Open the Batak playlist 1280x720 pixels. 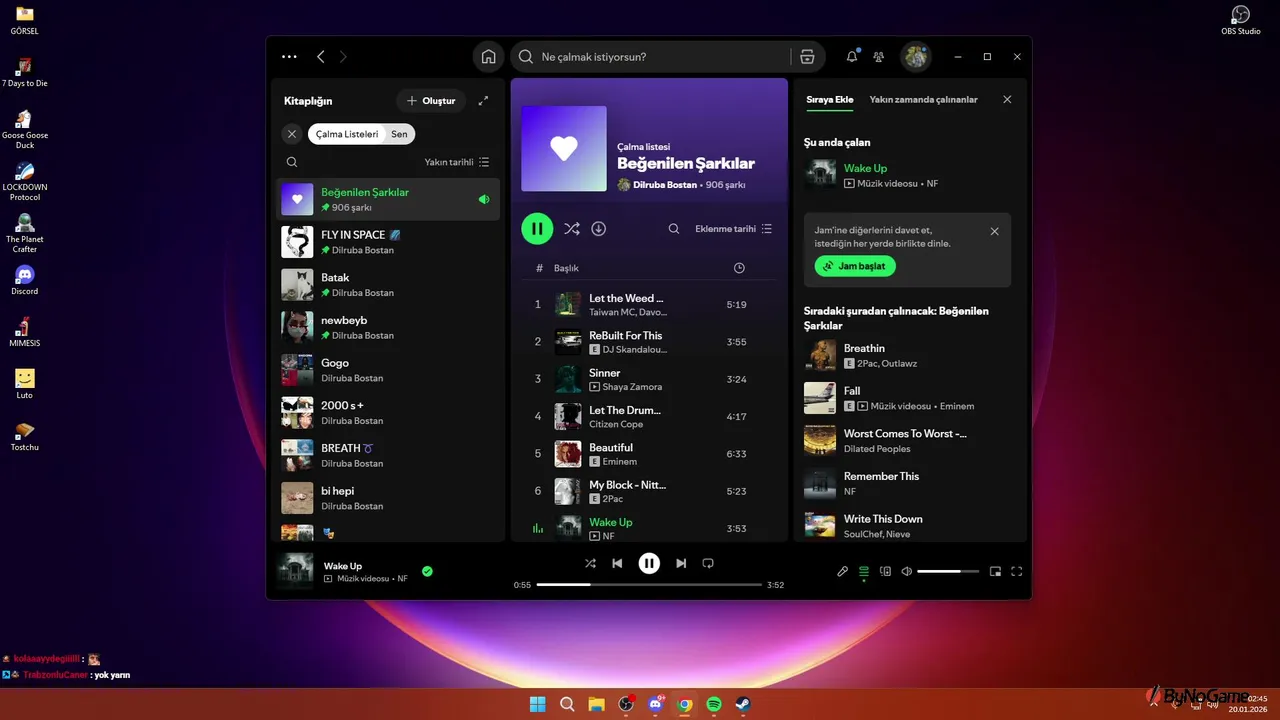click(x=388, y=285)
